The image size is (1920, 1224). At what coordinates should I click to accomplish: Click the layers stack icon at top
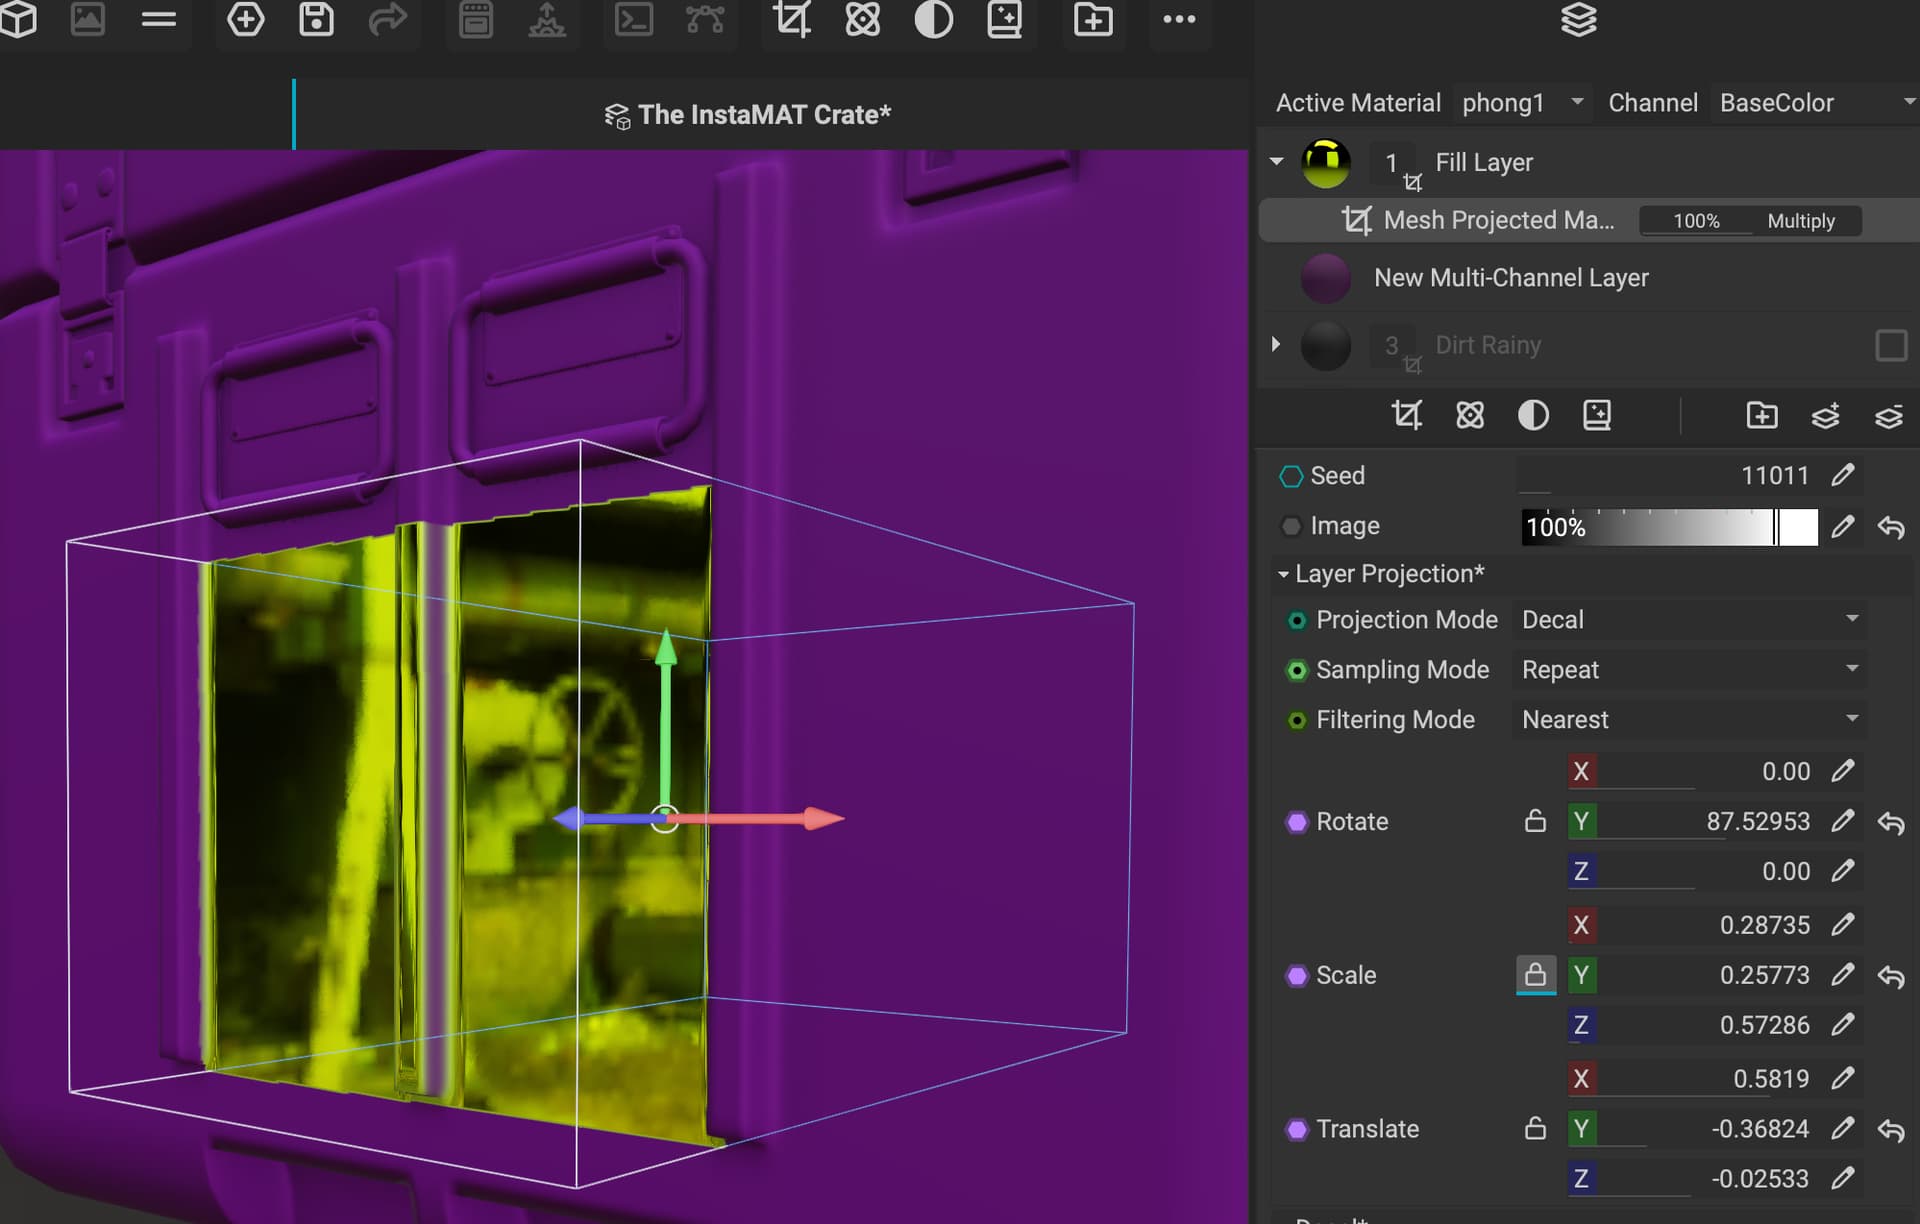point(1578,19)
